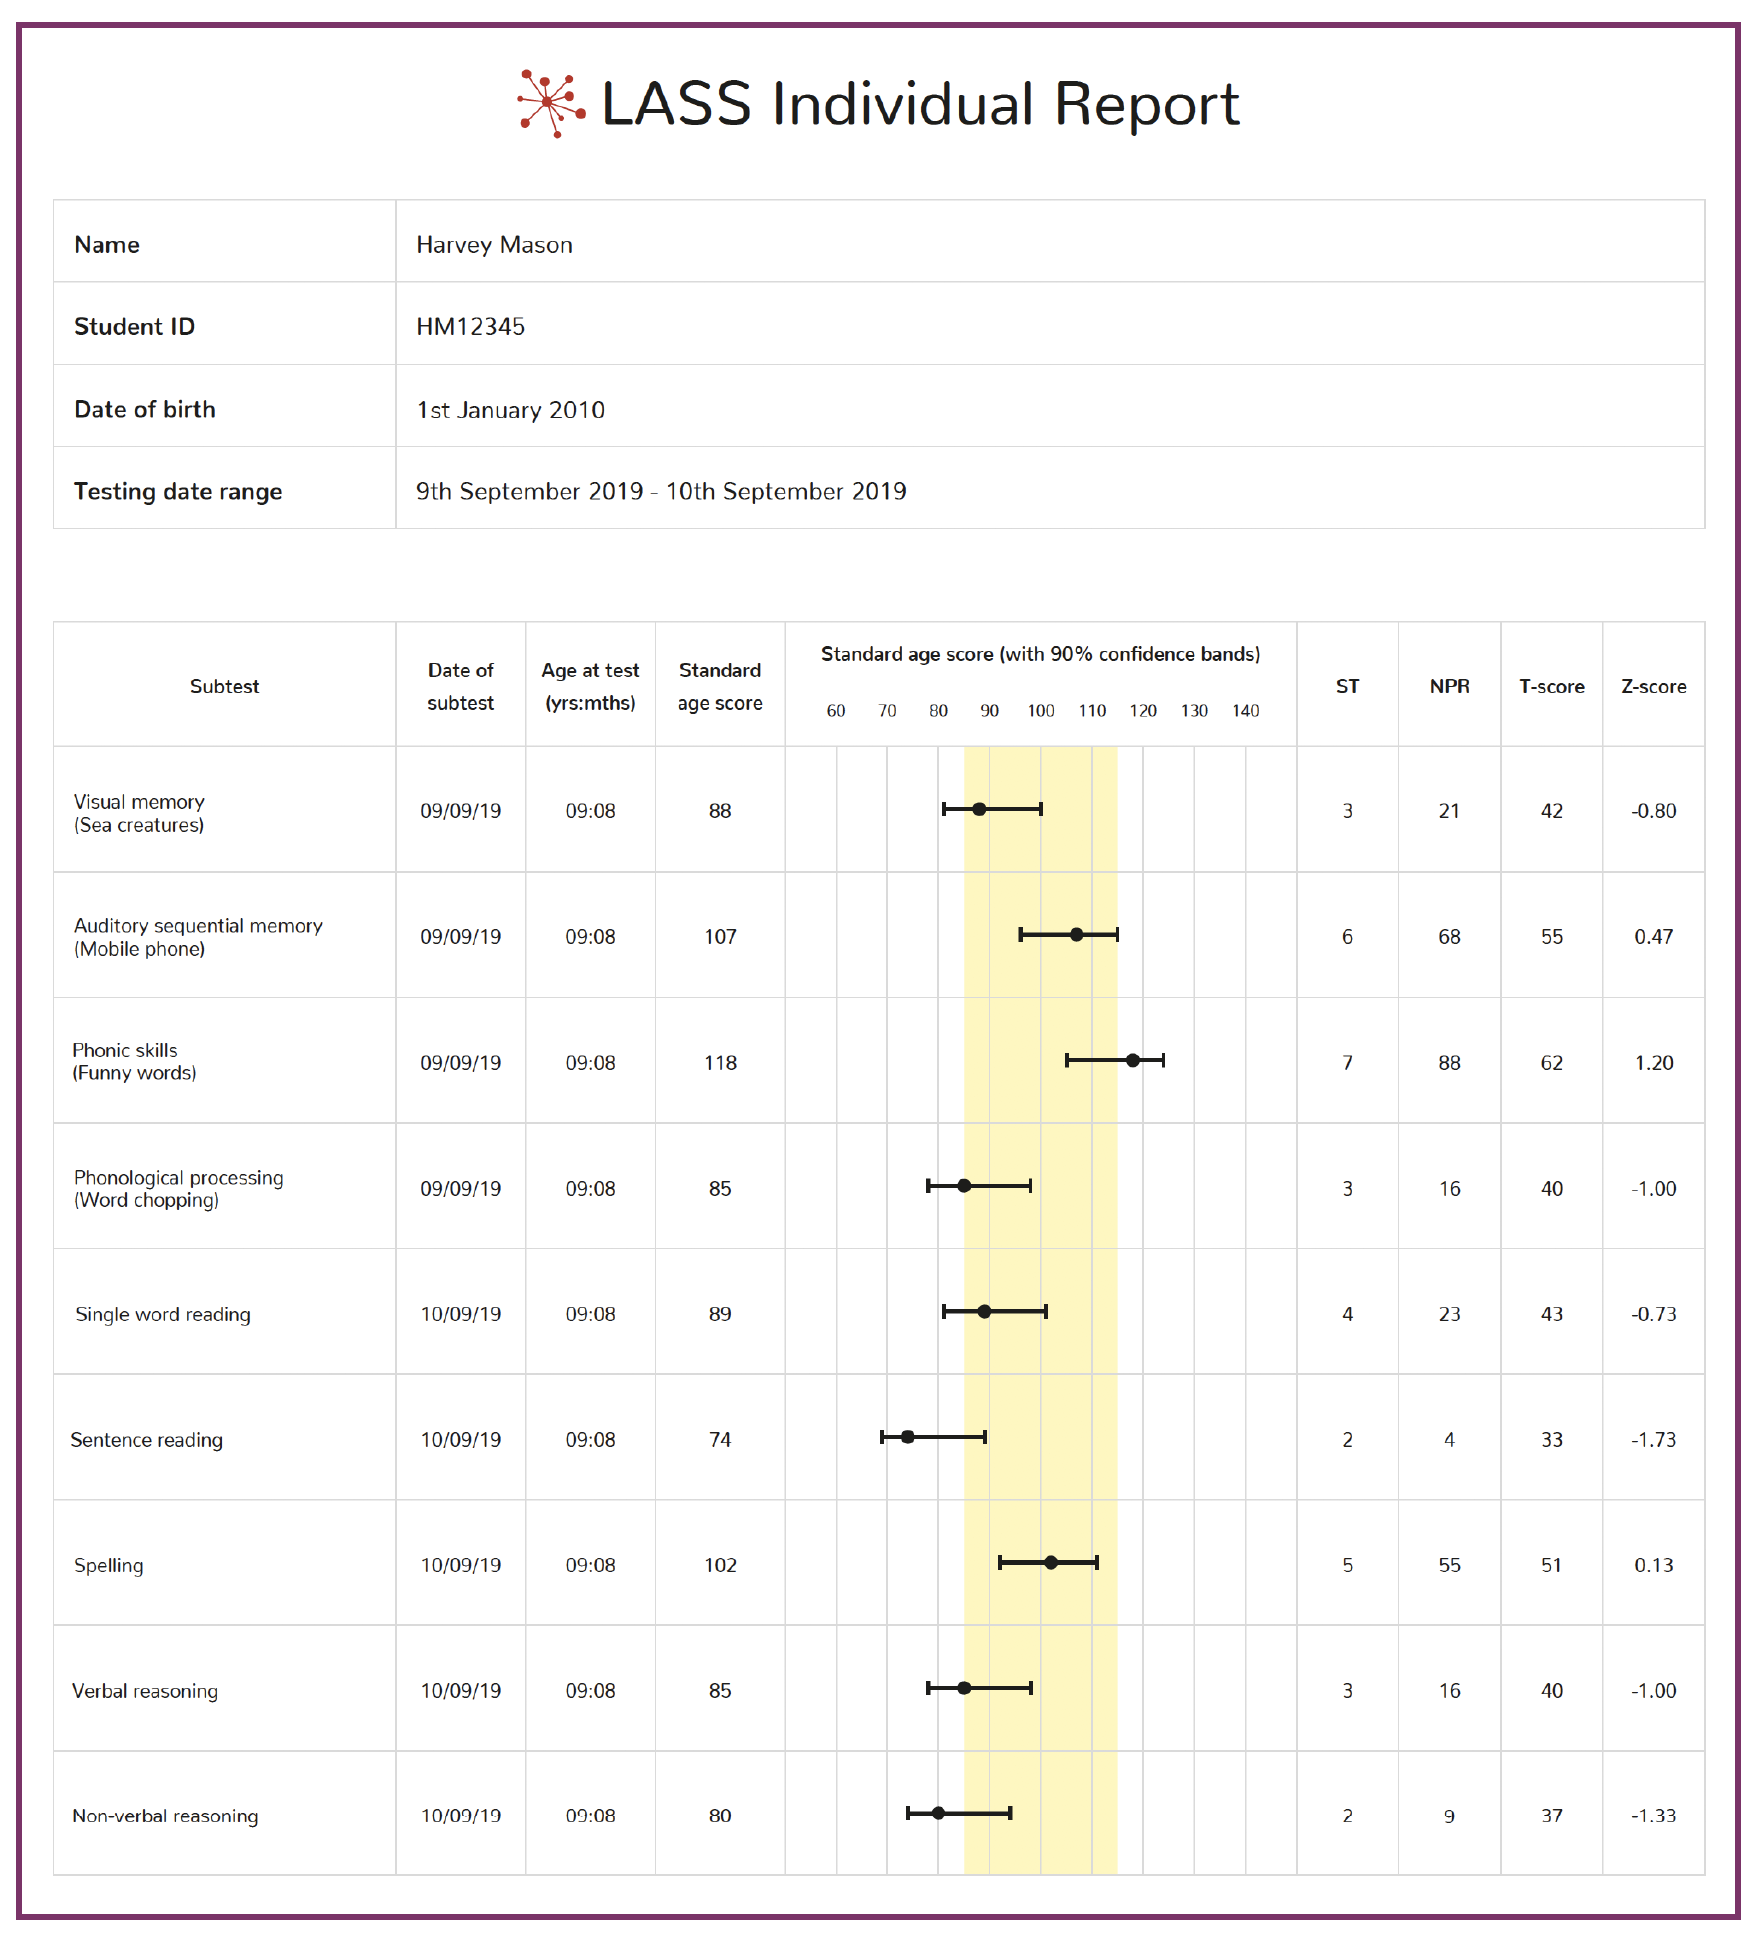The image size is (1760, 1938).
Task: Click the 100 tick label on chart axis
Action: click(x=1040, y=711)
